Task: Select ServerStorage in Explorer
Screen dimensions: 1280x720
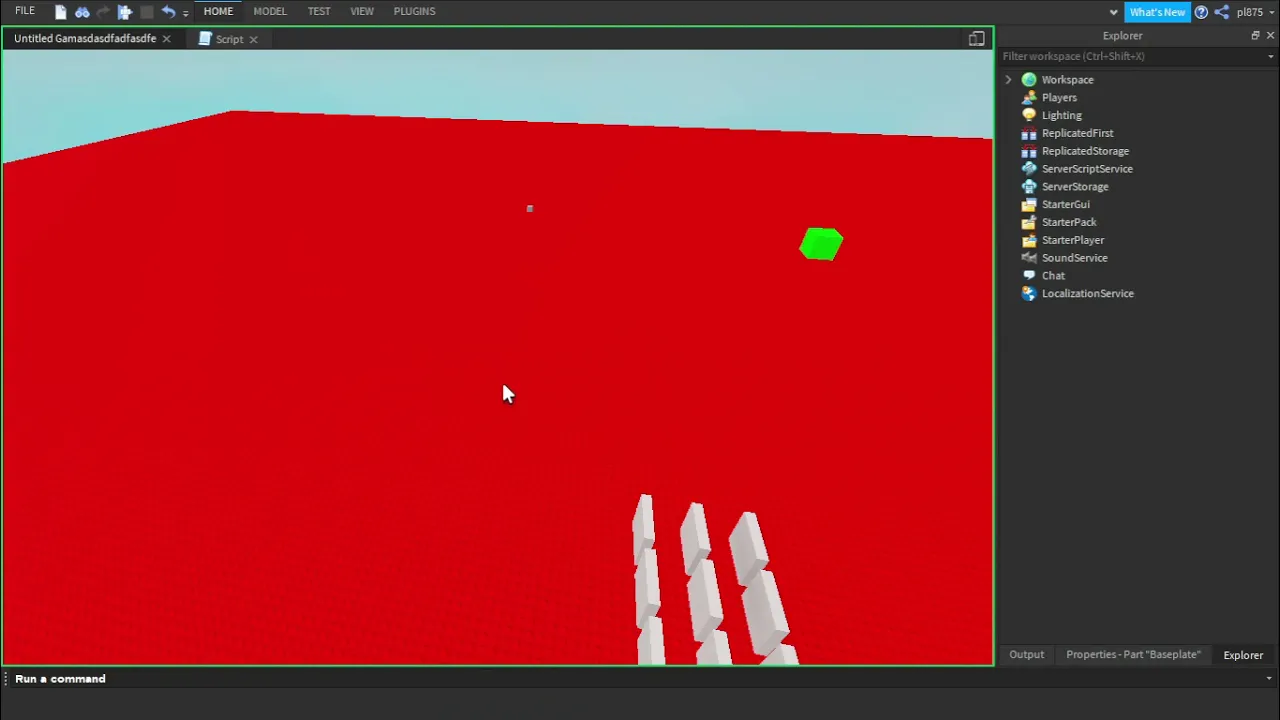Action: [1075, 187]
